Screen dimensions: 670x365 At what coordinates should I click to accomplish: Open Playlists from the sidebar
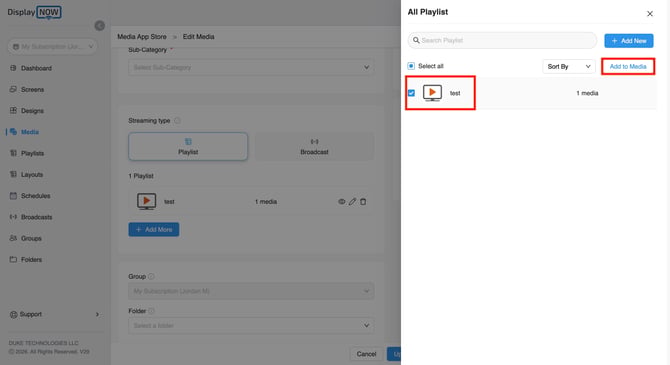pos(32,153)
